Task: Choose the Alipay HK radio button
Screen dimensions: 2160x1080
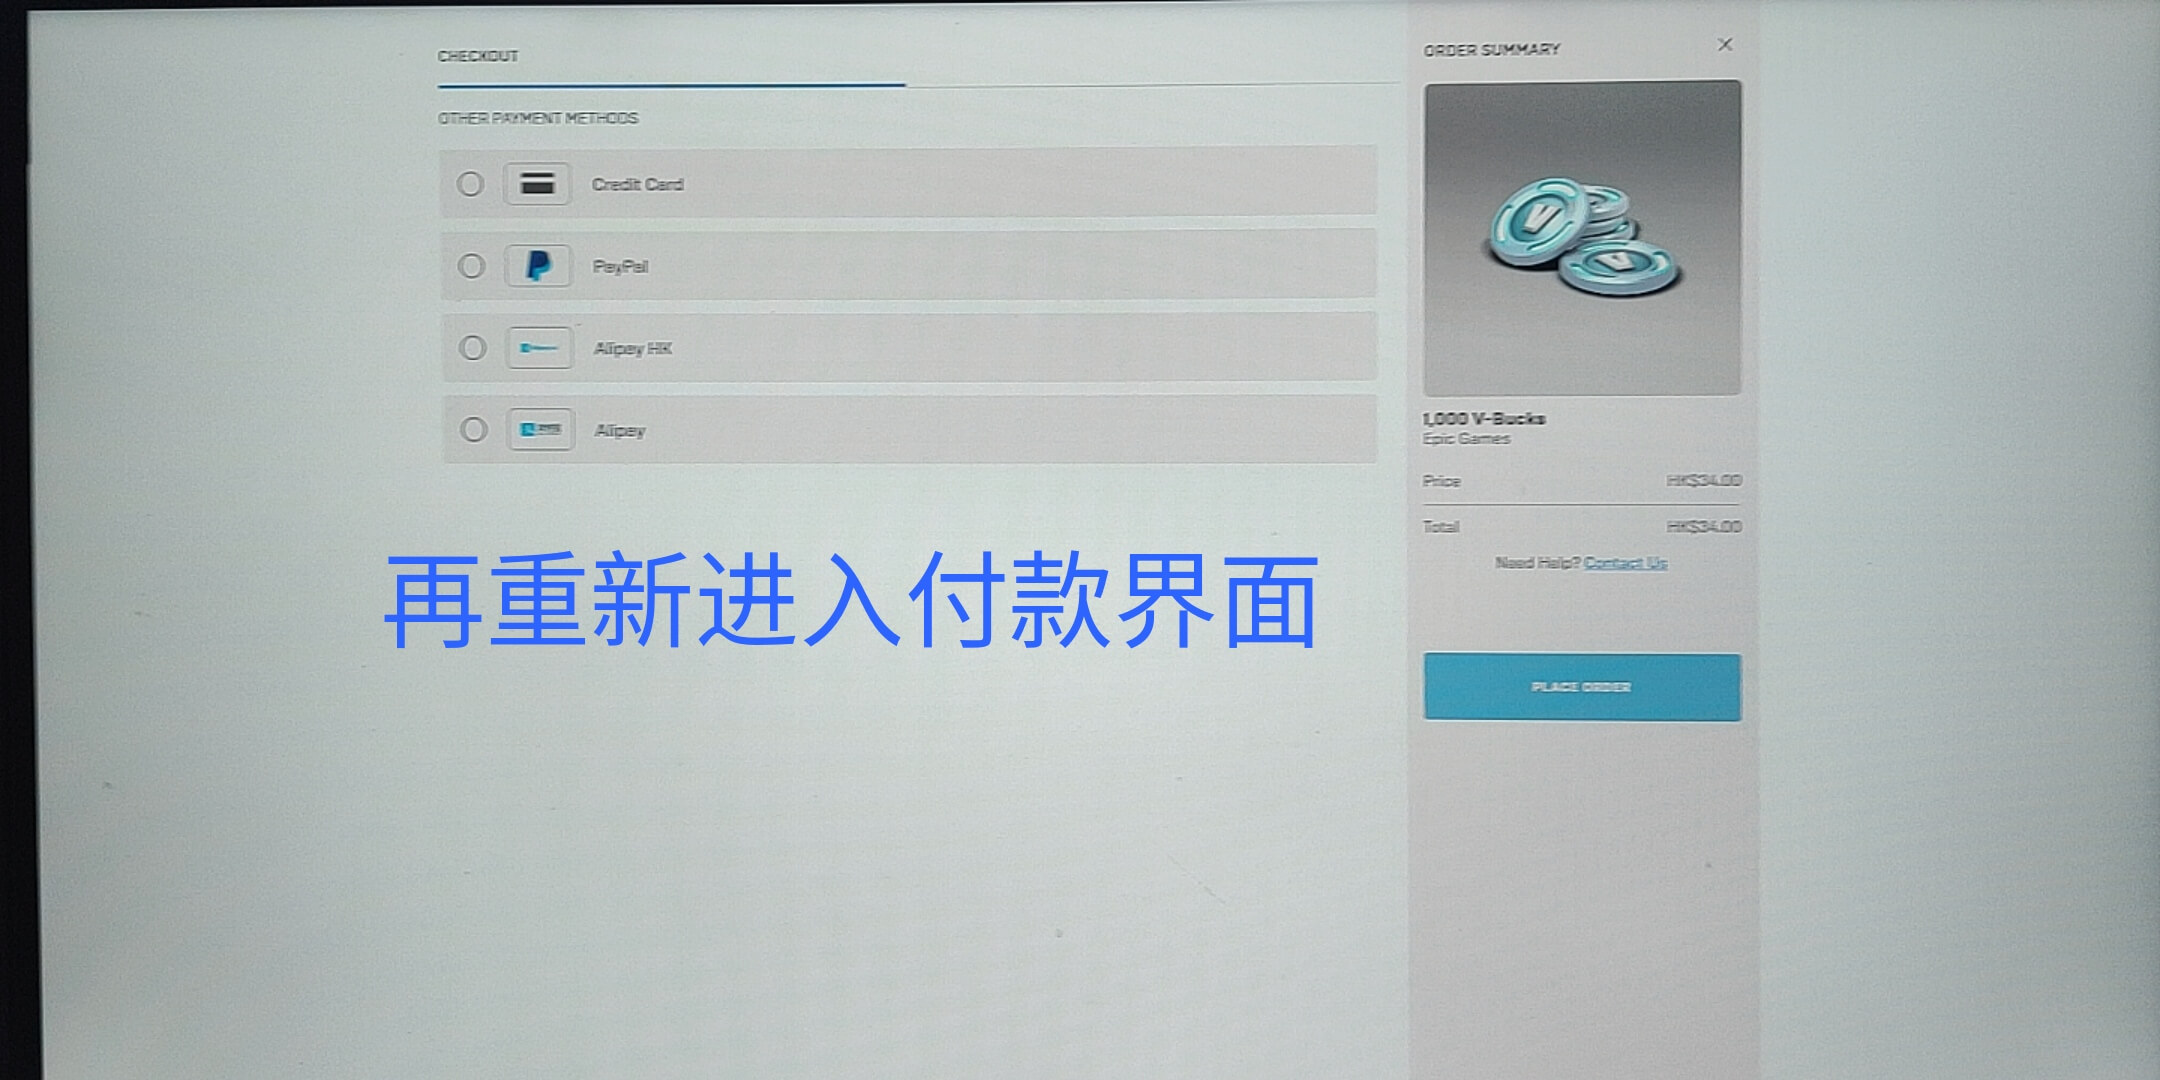Action: click(472, 348)
